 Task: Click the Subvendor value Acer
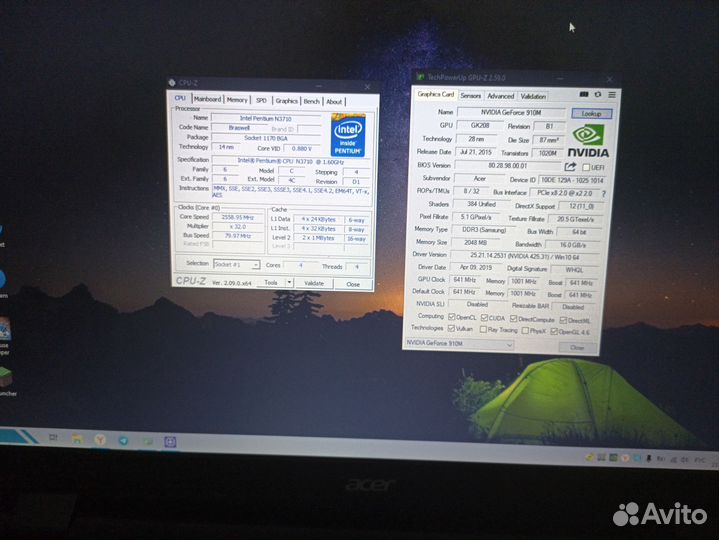coord(480,178)
